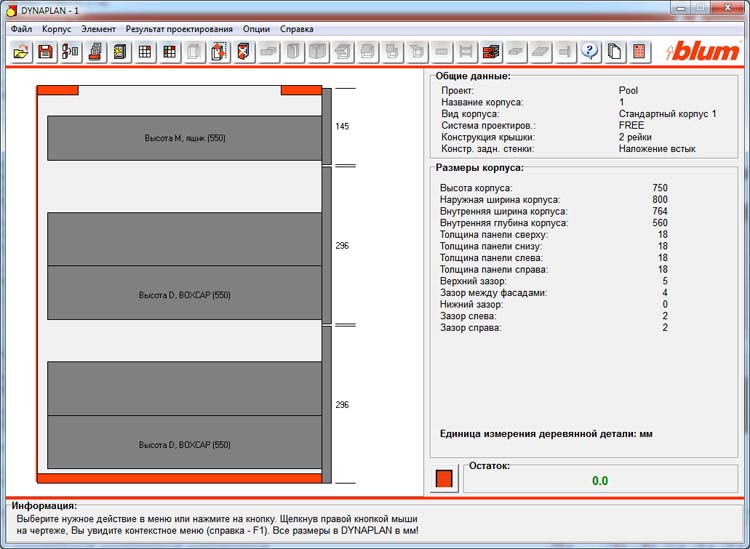Open the Файл menu
Viewport: 750px width, 549px height.
pyautogui.click(x=21, y=29)
